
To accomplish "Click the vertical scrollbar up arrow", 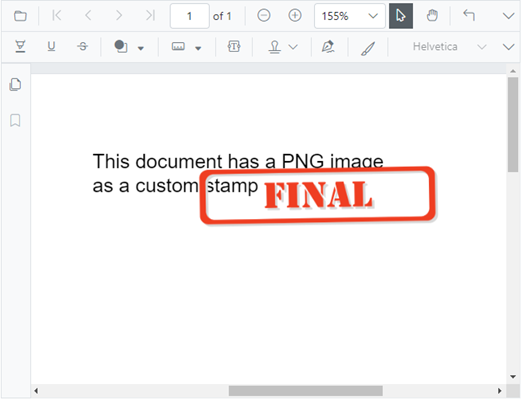I will (513, 71).
